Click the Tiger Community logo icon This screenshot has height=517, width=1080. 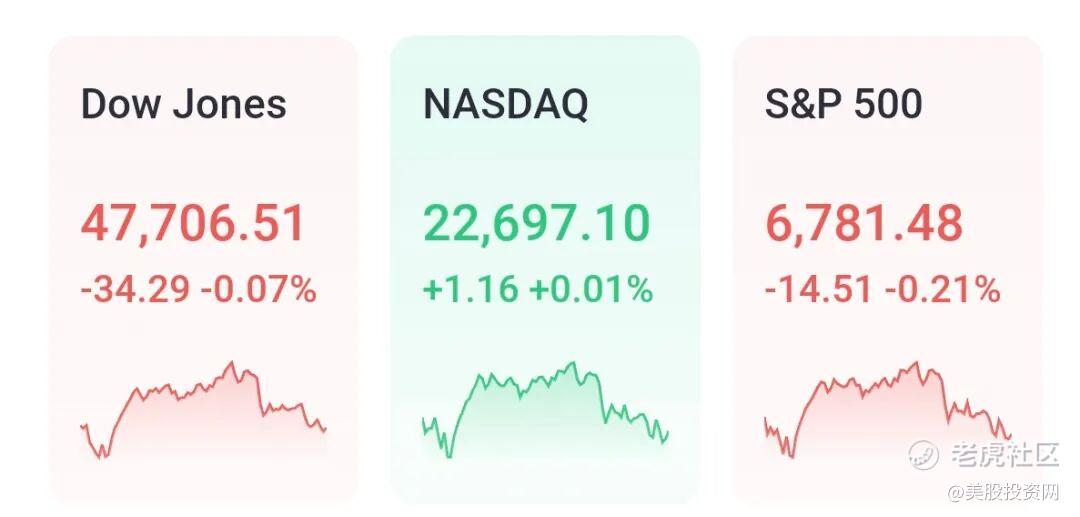(924, 454)
